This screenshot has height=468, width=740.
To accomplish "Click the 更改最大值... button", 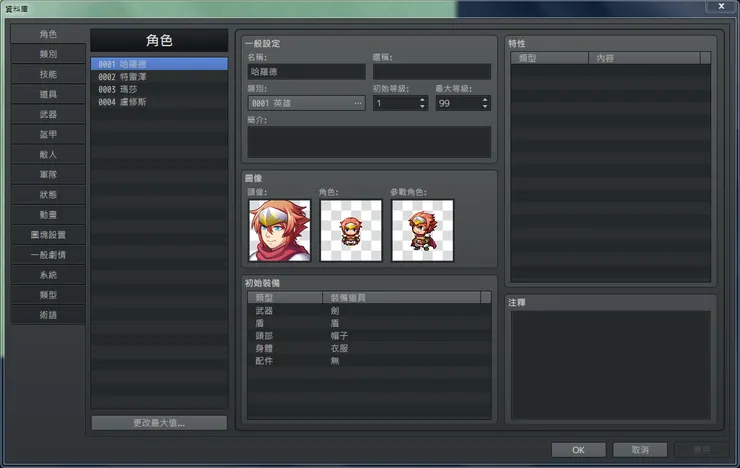I will point(159,423).
